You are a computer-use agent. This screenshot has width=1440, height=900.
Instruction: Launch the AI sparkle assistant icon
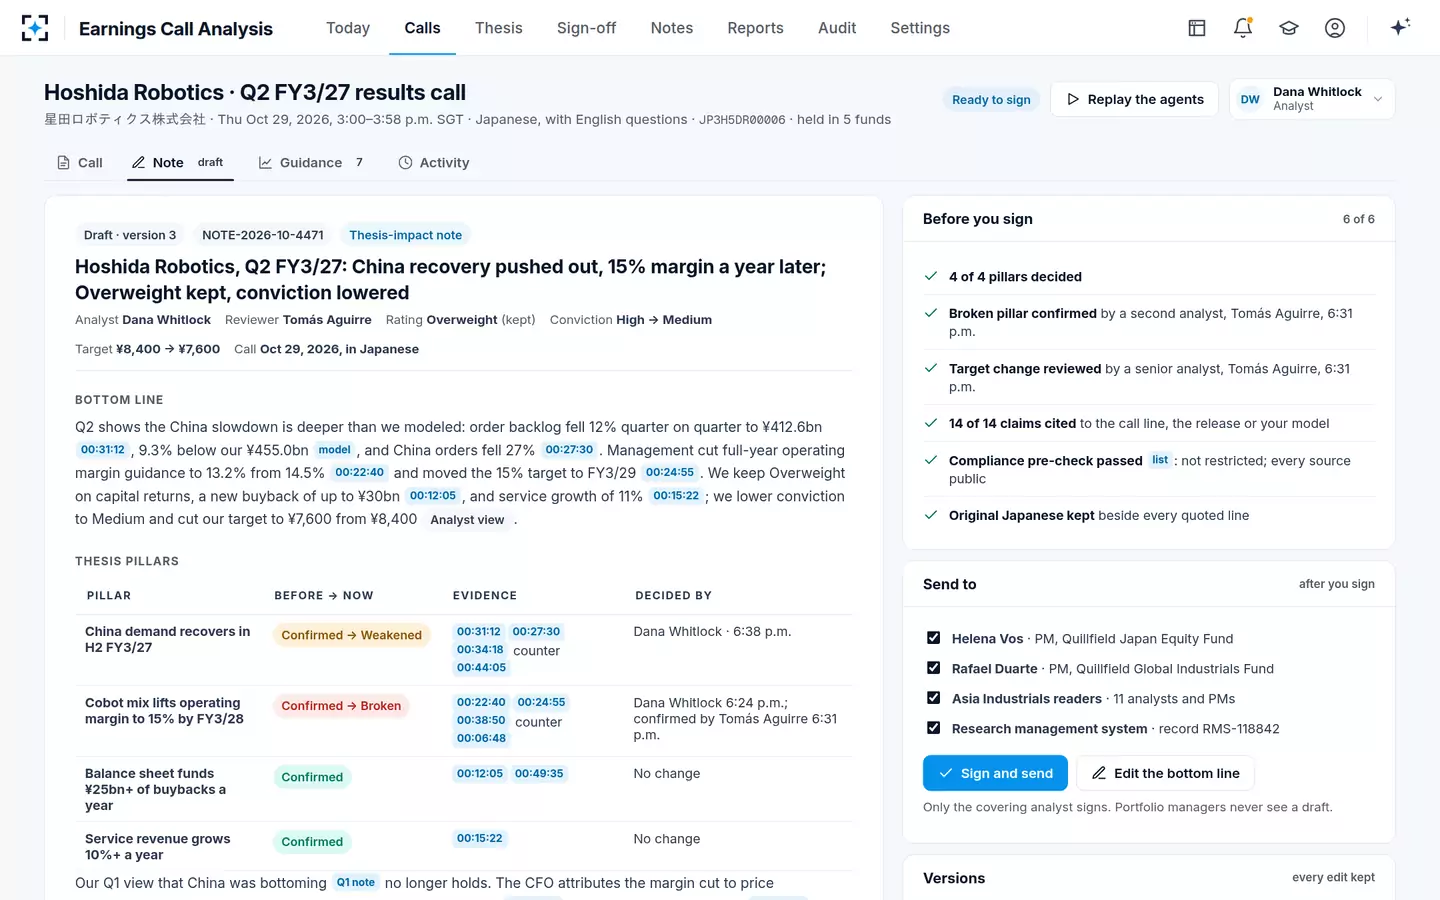click(1400, 27)
